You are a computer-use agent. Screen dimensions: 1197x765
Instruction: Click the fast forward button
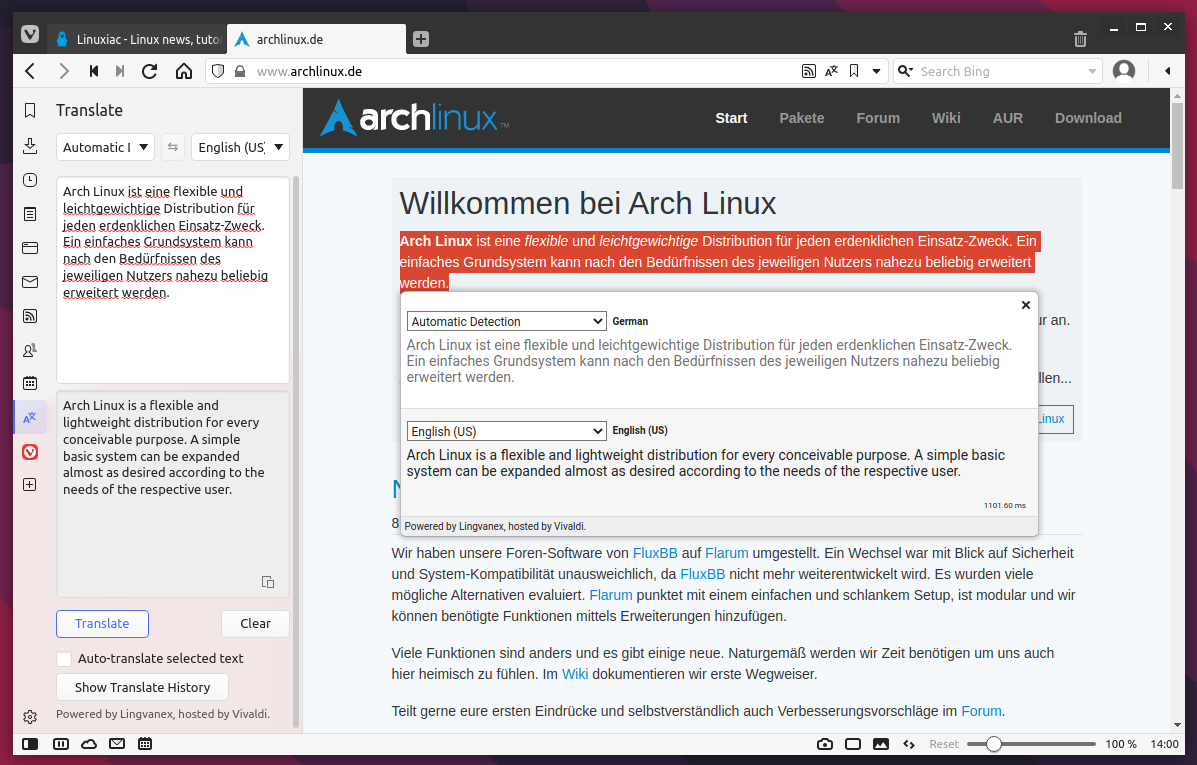pos(120,71)
